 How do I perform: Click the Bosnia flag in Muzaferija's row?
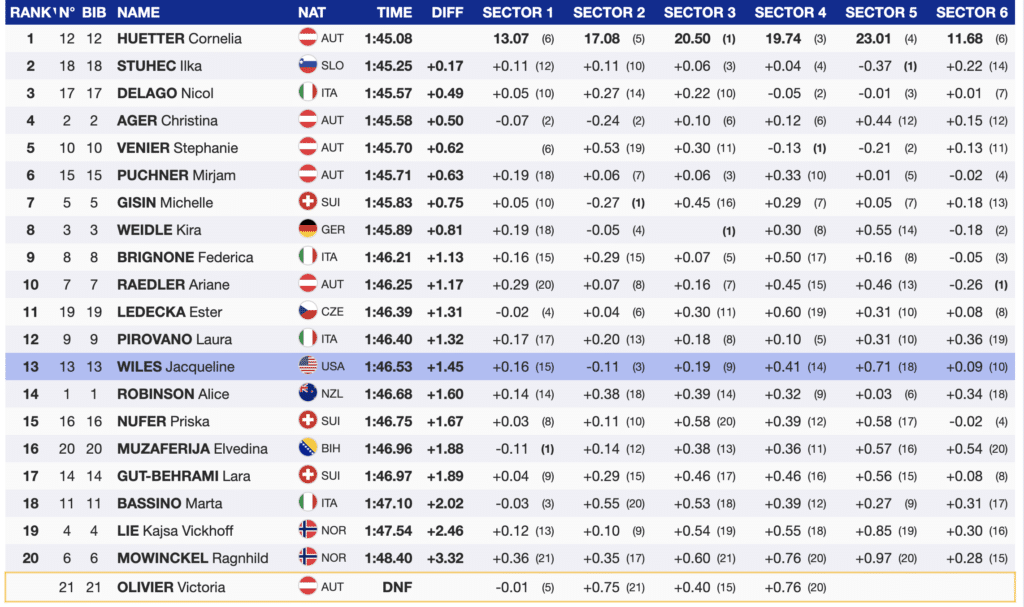[308, 448]
